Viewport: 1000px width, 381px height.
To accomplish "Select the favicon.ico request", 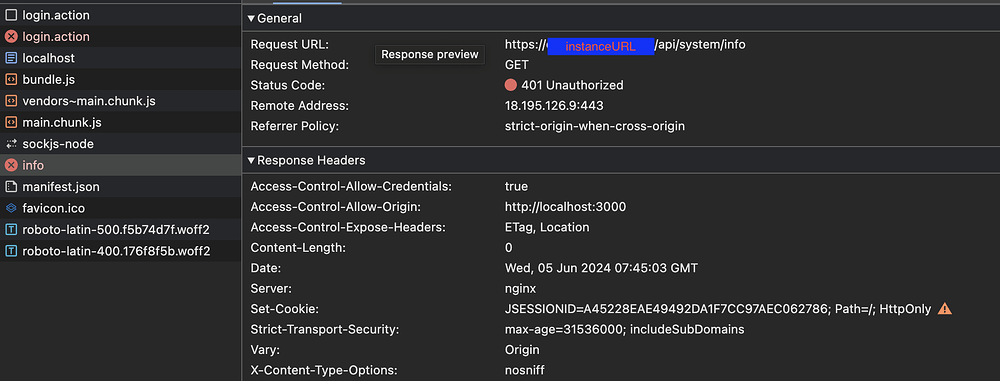I will [x=121, y=209].
